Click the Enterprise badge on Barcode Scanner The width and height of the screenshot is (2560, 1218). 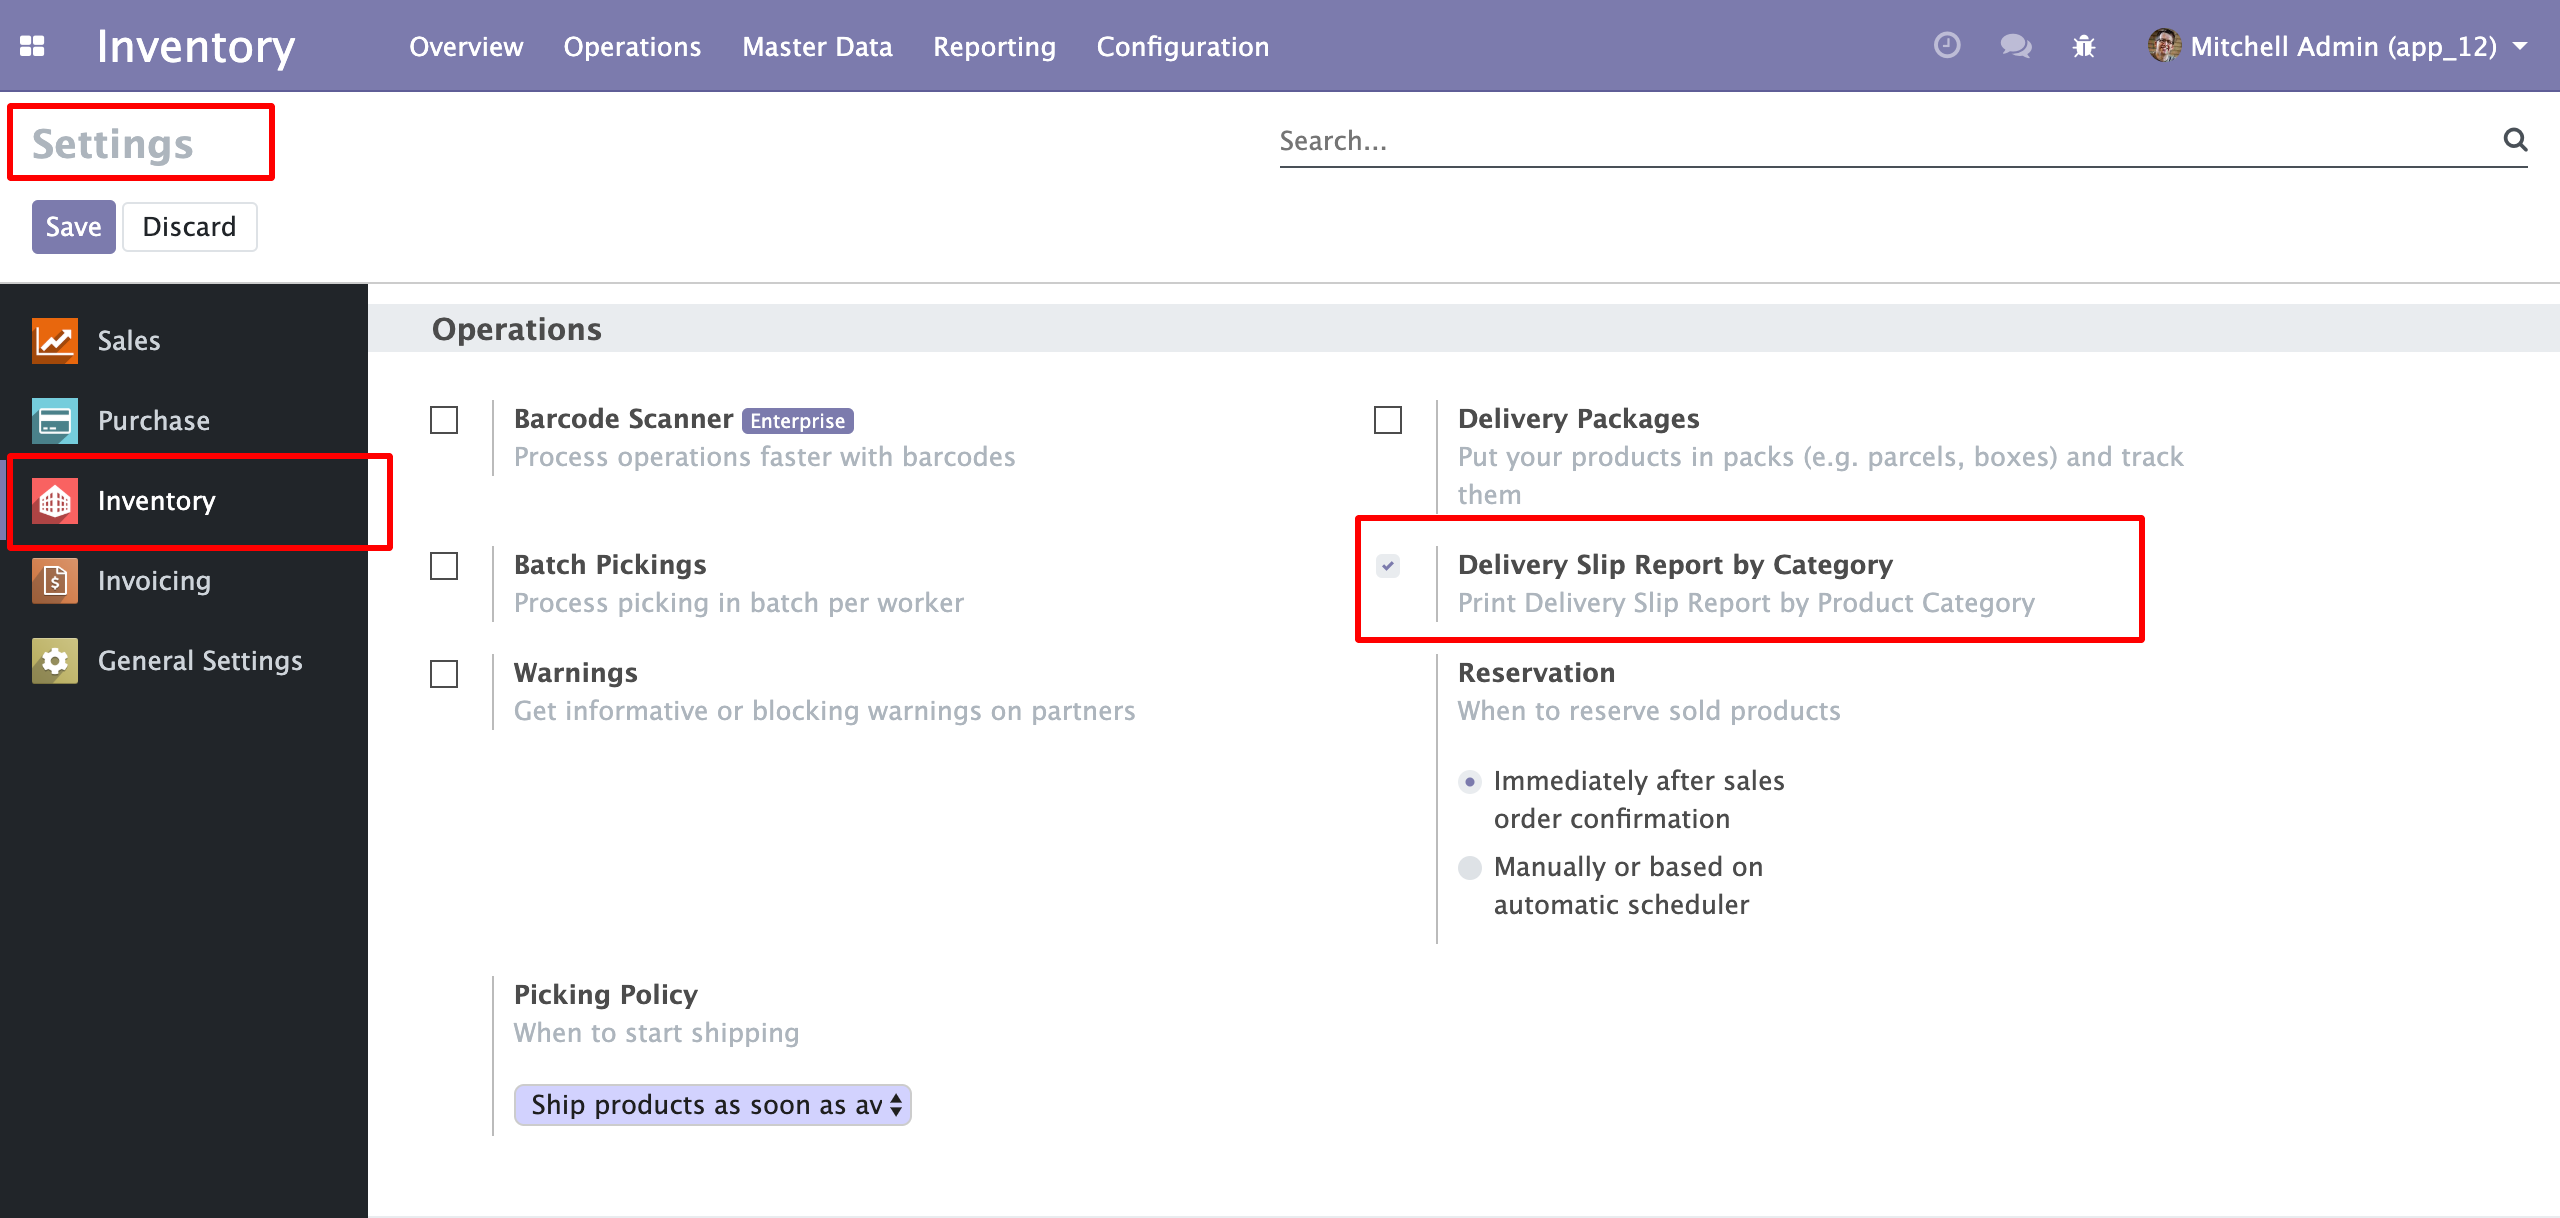tap(798, 421)
